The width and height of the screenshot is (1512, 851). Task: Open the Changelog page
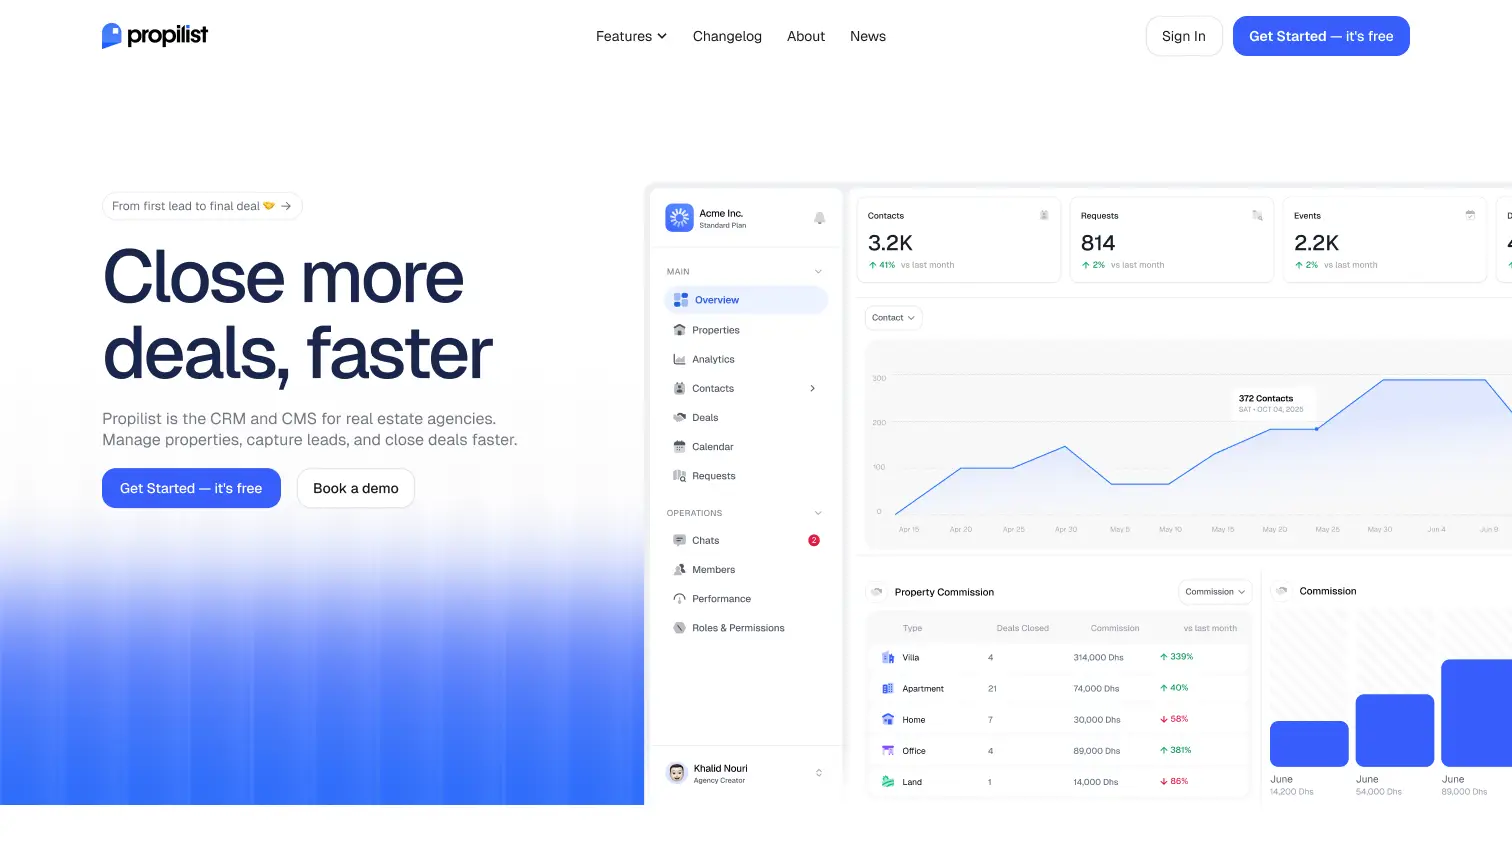pos(727,36)
